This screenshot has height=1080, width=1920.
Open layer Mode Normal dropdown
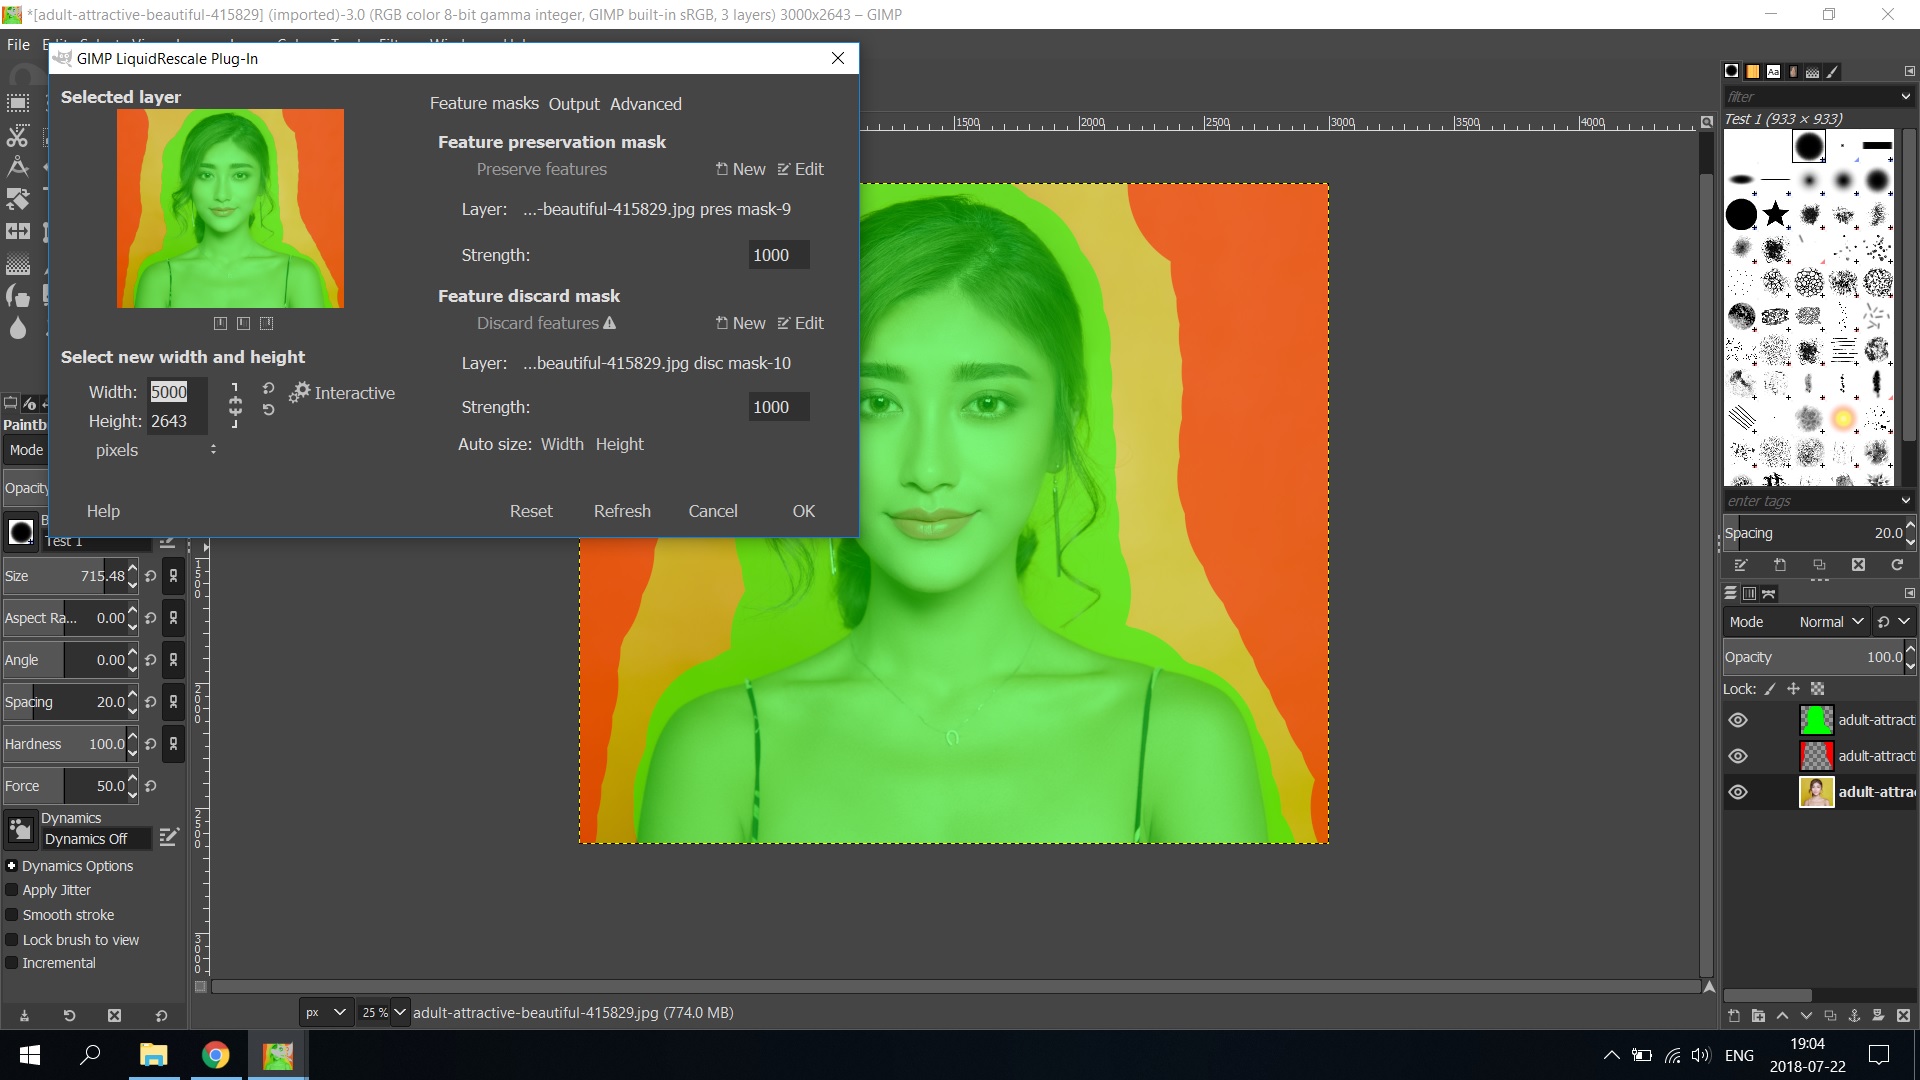tap(1830, 622)
